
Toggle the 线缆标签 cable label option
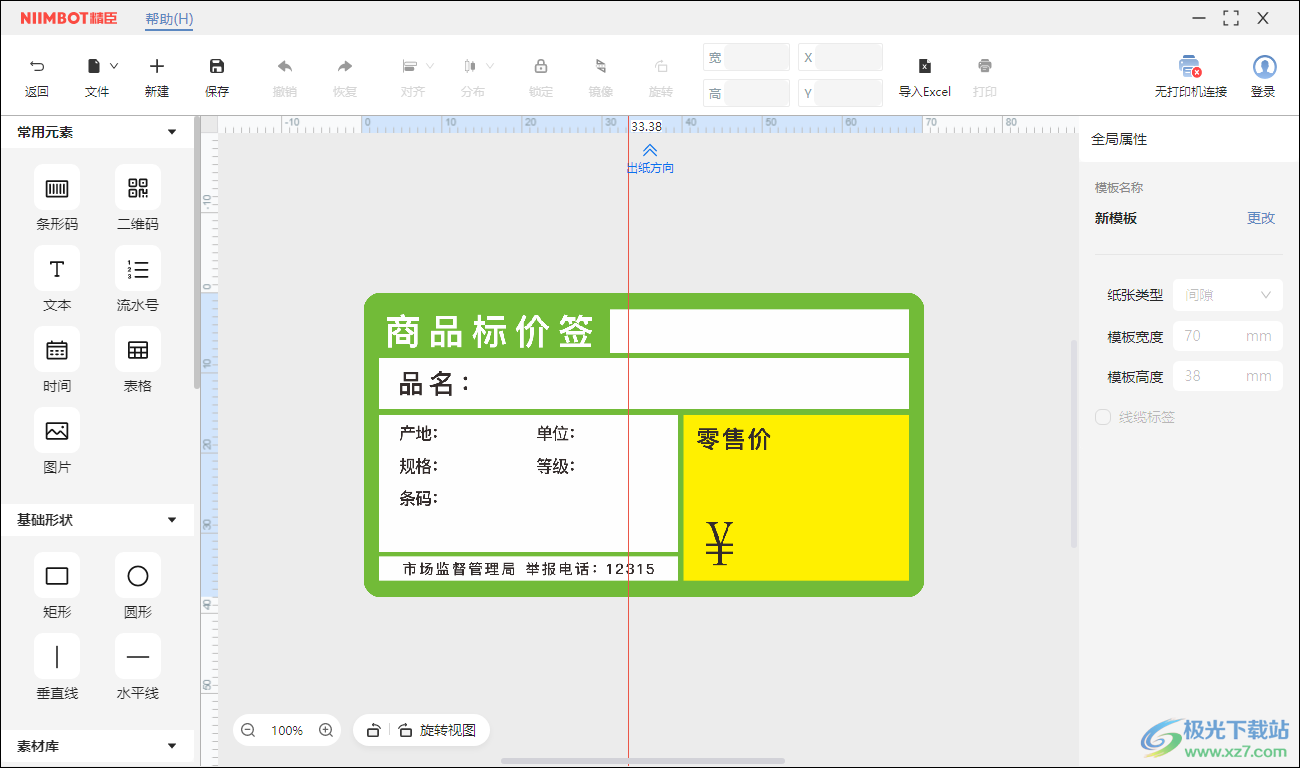(x=1103, y=417)
